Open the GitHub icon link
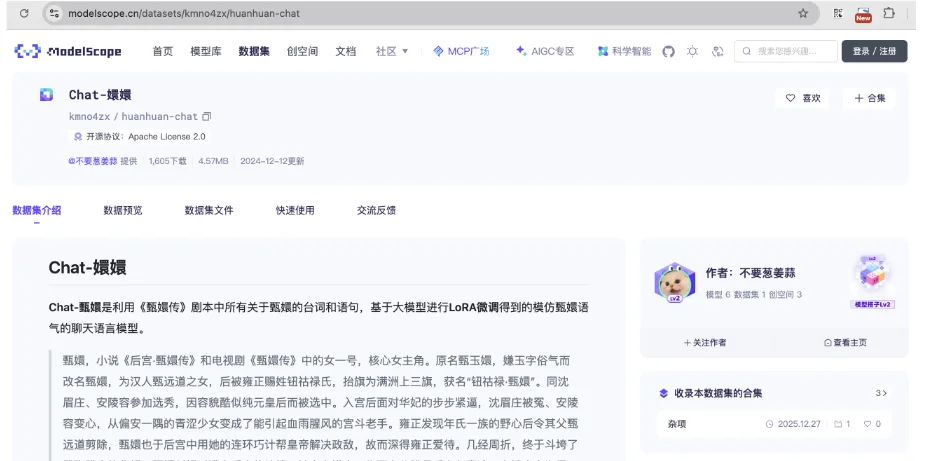 pyautogui.click(x=668, y=51)
